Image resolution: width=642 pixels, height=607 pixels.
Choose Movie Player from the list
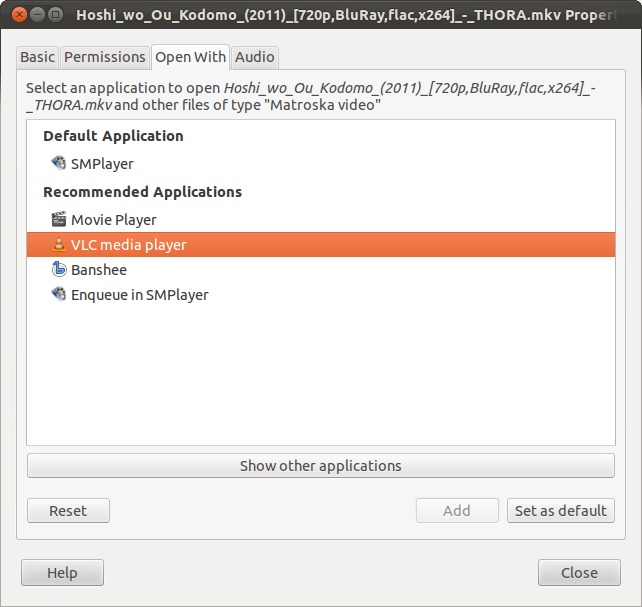[x=321, y=219]
